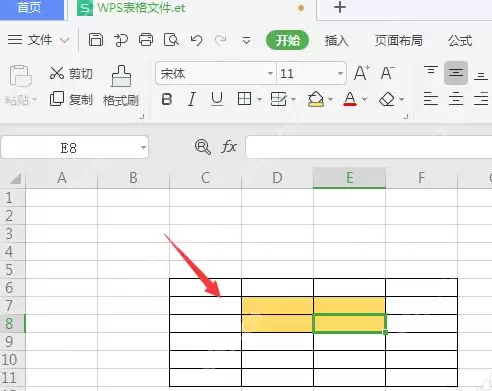Click the 剪切 cut label button
This screenshot has height=391, width=492.
[81, 73]
